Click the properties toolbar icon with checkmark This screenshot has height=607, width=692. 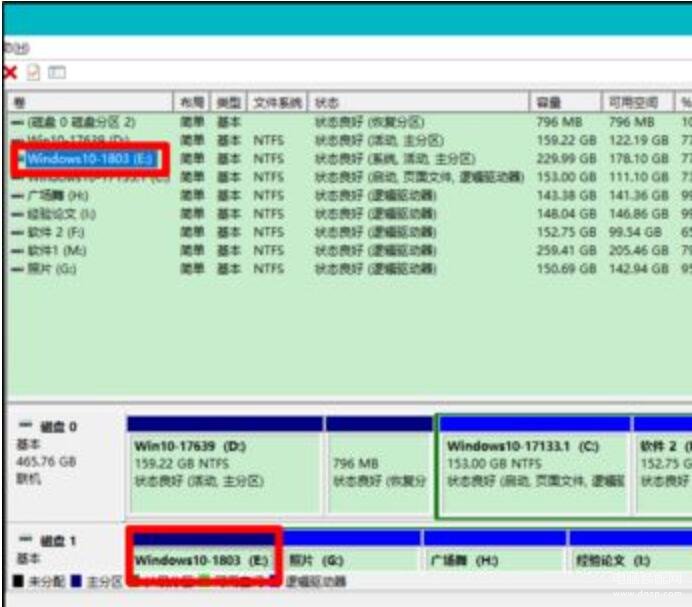pos(34,72)
